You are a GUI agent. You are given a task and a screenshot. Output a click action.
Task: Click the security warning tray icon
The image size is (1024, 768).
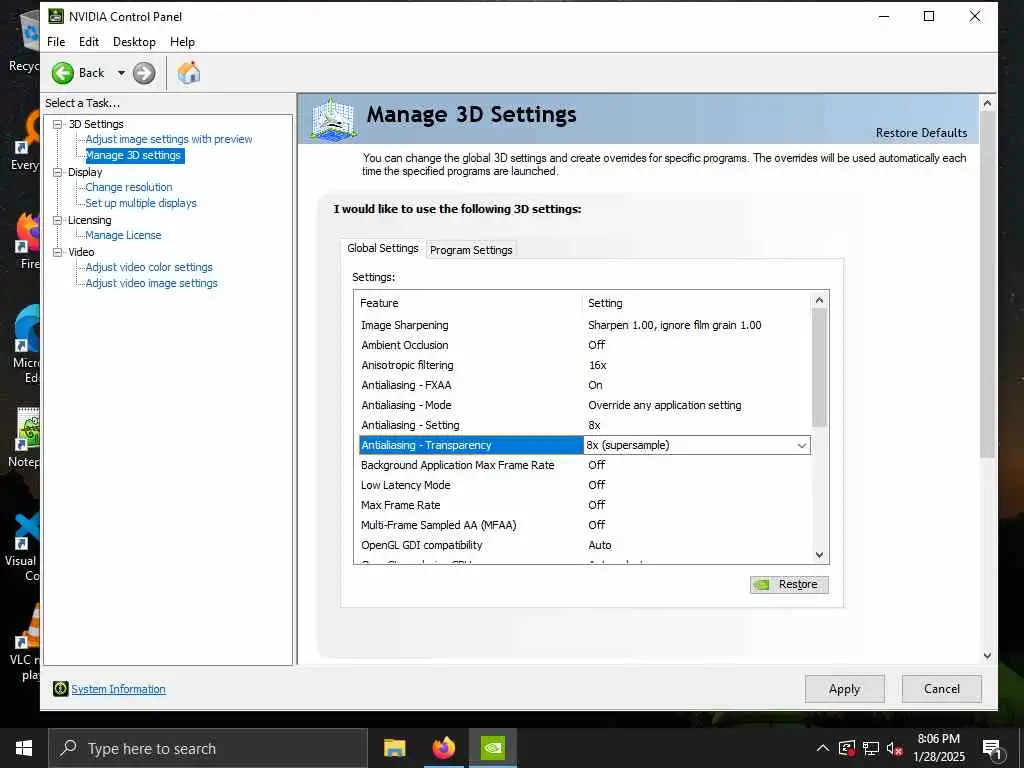(x=846, y=748)
